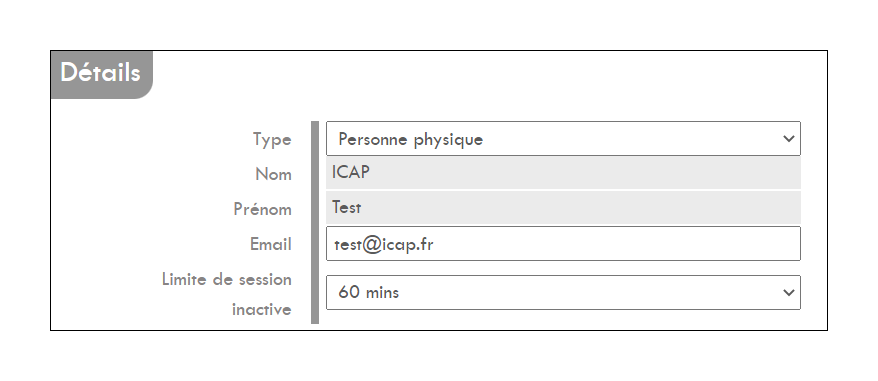Click the test@icap.fr text in Email

coord(384,244)
